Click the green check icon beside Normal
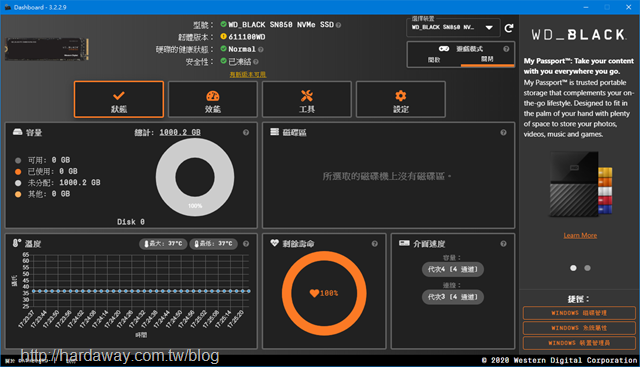The height and width of the screenshot is (367, 640). tap(223, 49)
